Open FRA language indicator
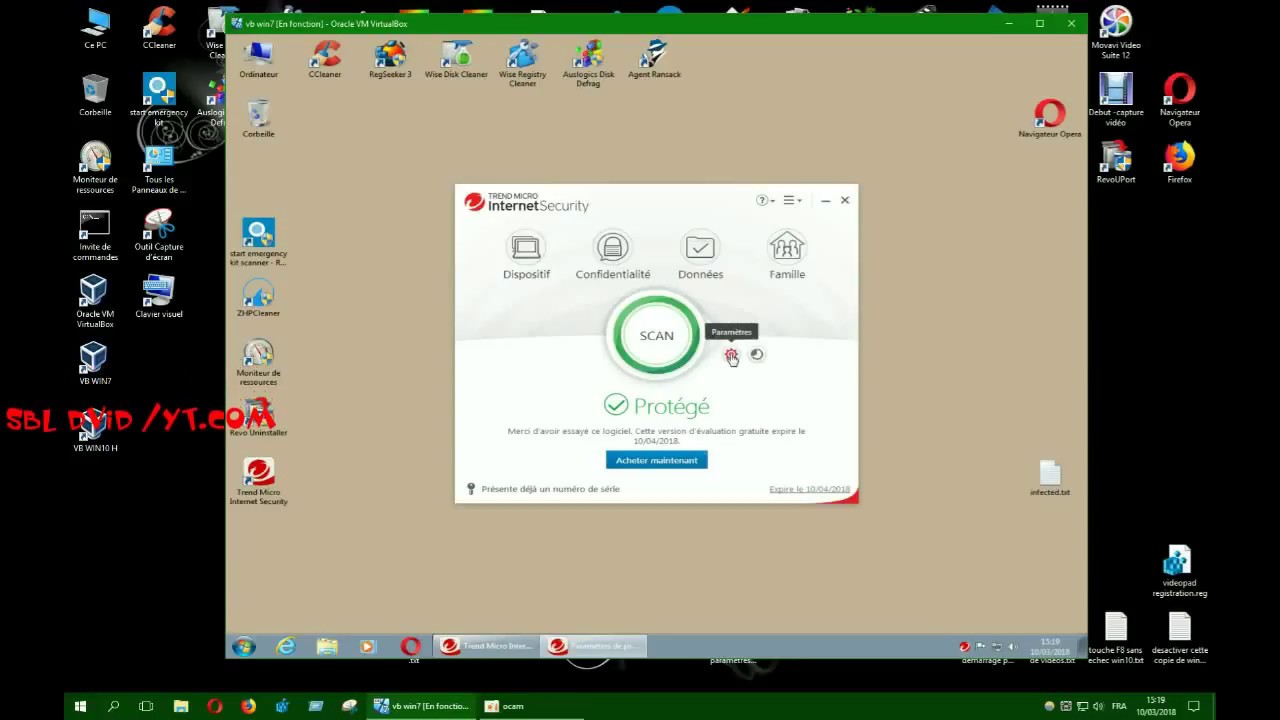The height and width of the screenshot is (720, 1280). coord(1119,706)
